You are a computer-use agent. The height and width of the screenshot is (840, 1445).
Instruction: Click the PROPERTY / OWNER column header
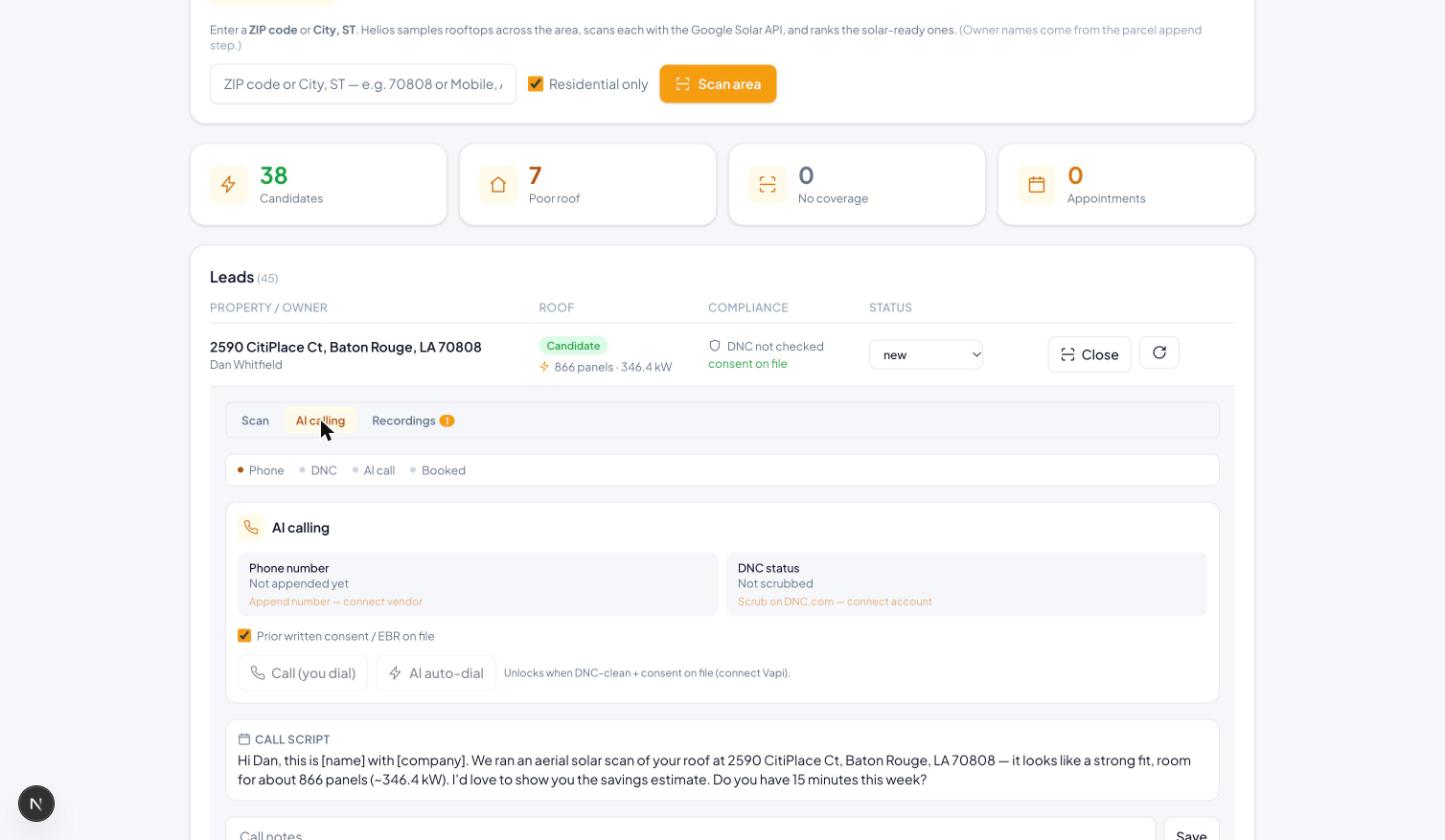pos(269,308)
